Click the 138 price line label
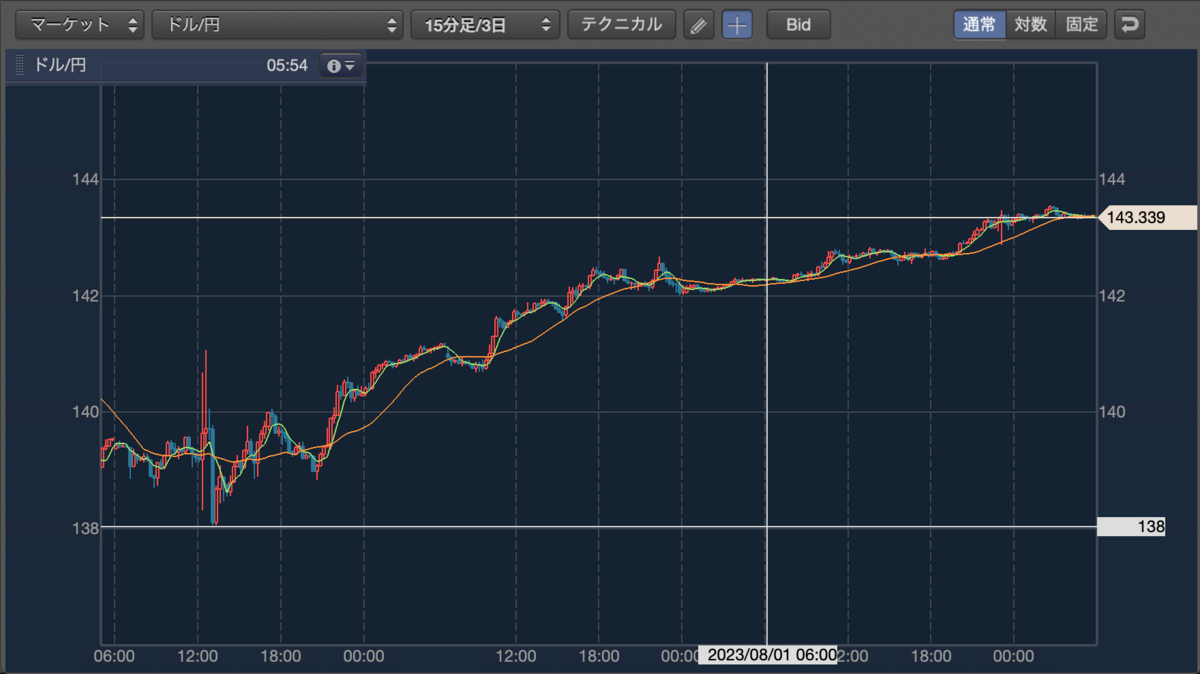This screenshot has width=1200, height=674. click(1131, 527)
